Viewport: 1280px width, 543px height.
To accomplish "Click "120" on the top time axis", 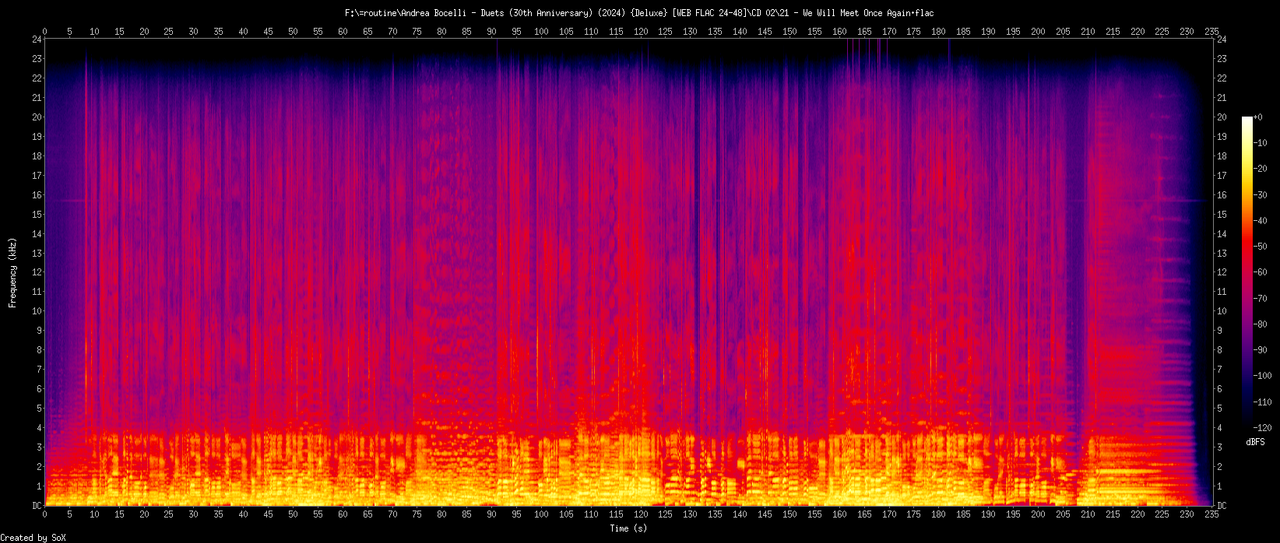I will [640, 31].
